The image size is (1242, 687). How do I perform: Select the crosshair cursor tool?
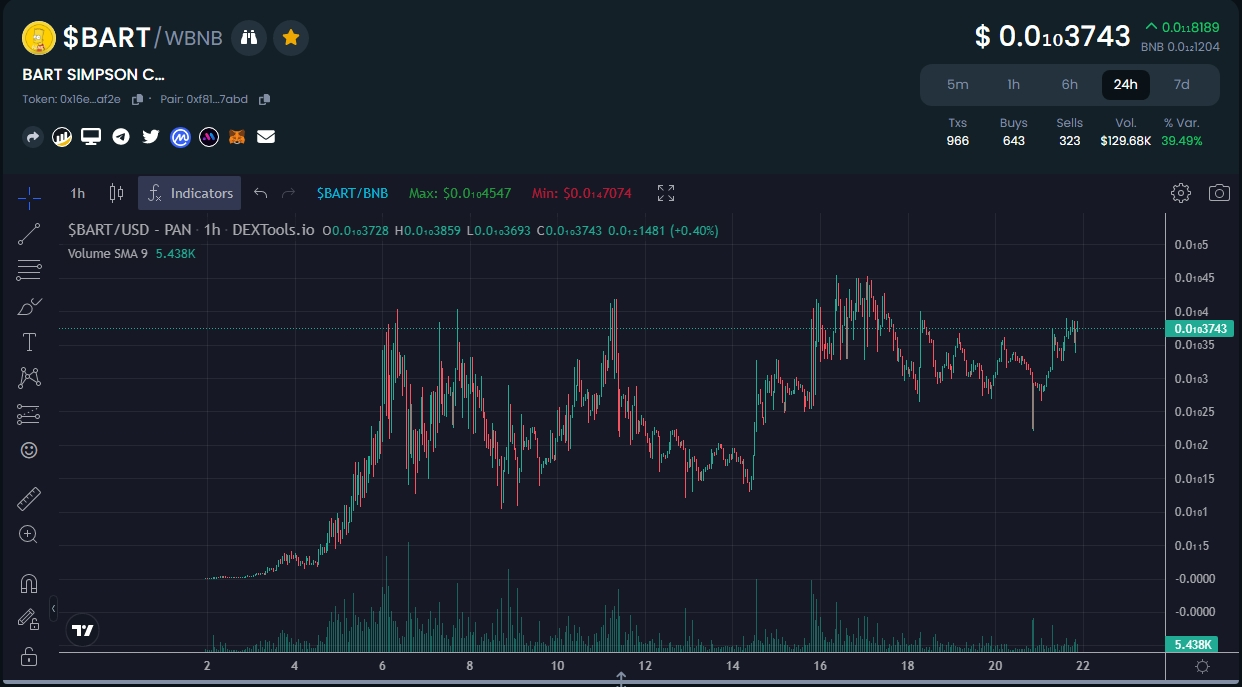pos(29,197)
